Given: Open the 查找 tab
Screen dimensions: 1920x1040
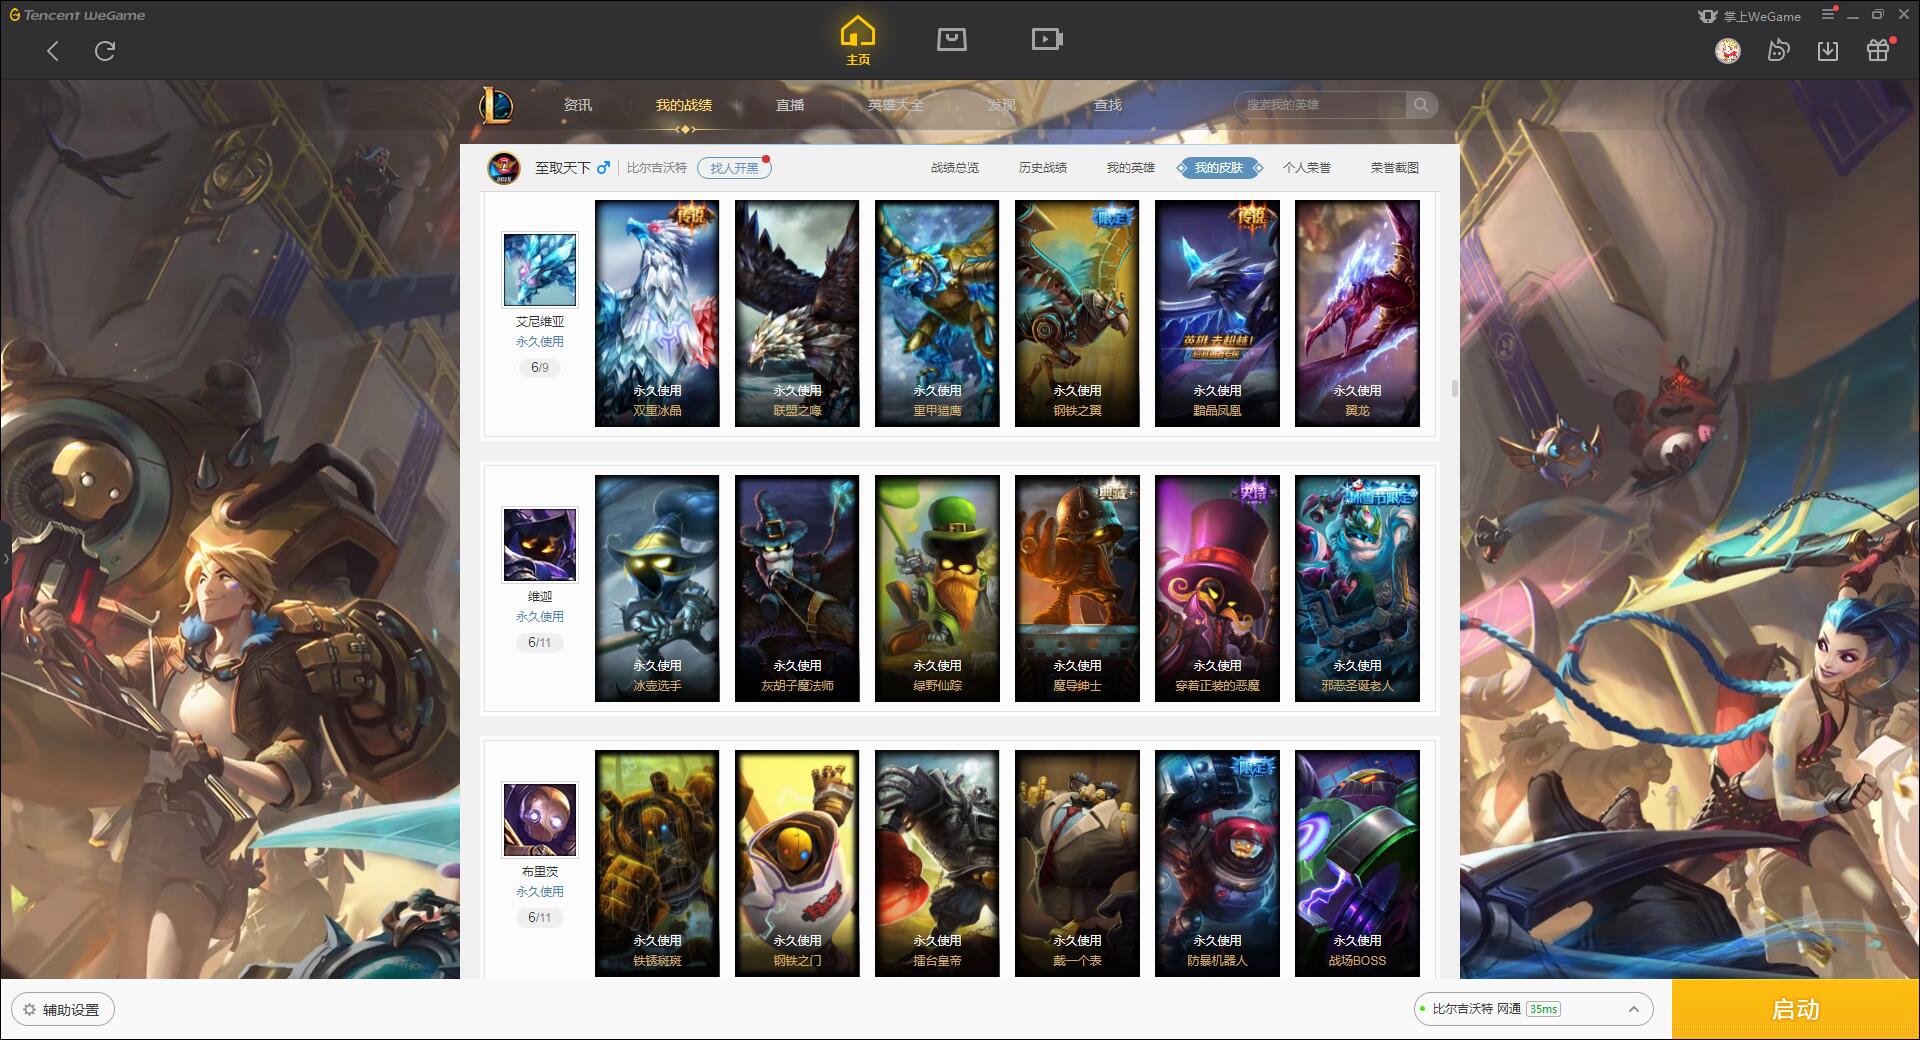Looking at the screenshot, I should tap(1108, 105).
